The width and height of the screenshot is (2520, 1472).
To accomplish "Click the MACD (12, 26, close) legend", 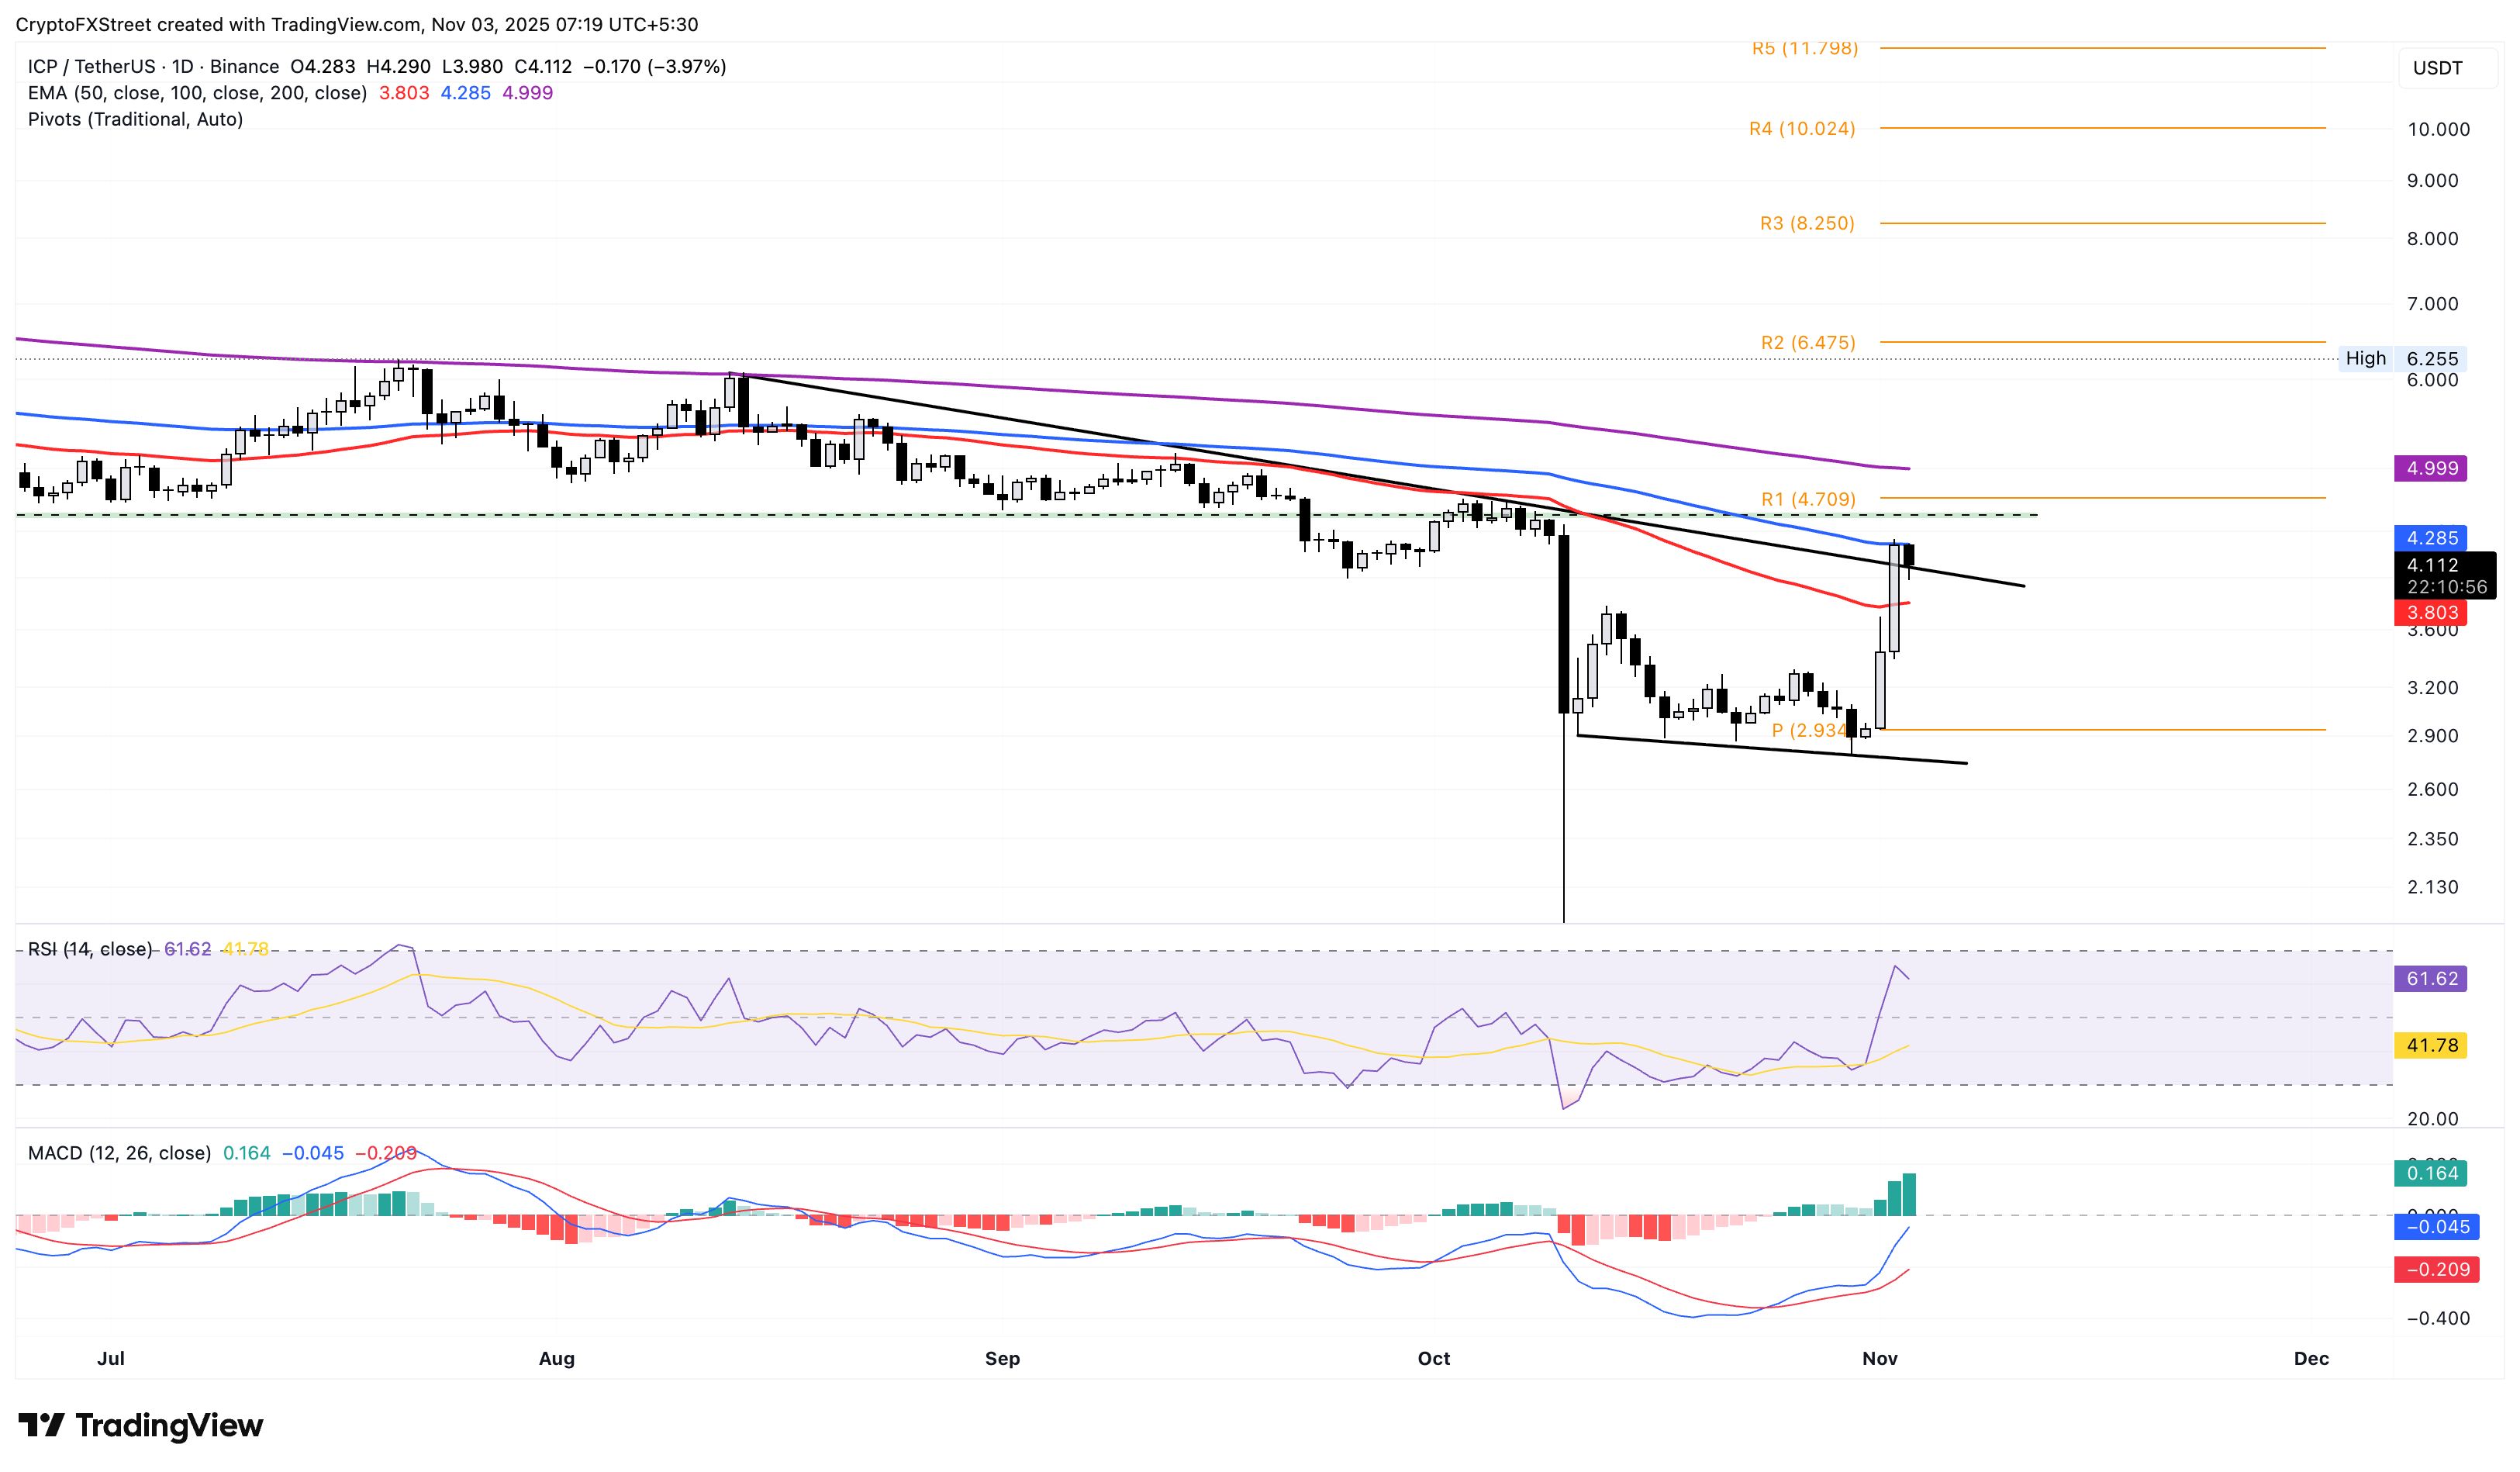I will tap(119, 1153).
